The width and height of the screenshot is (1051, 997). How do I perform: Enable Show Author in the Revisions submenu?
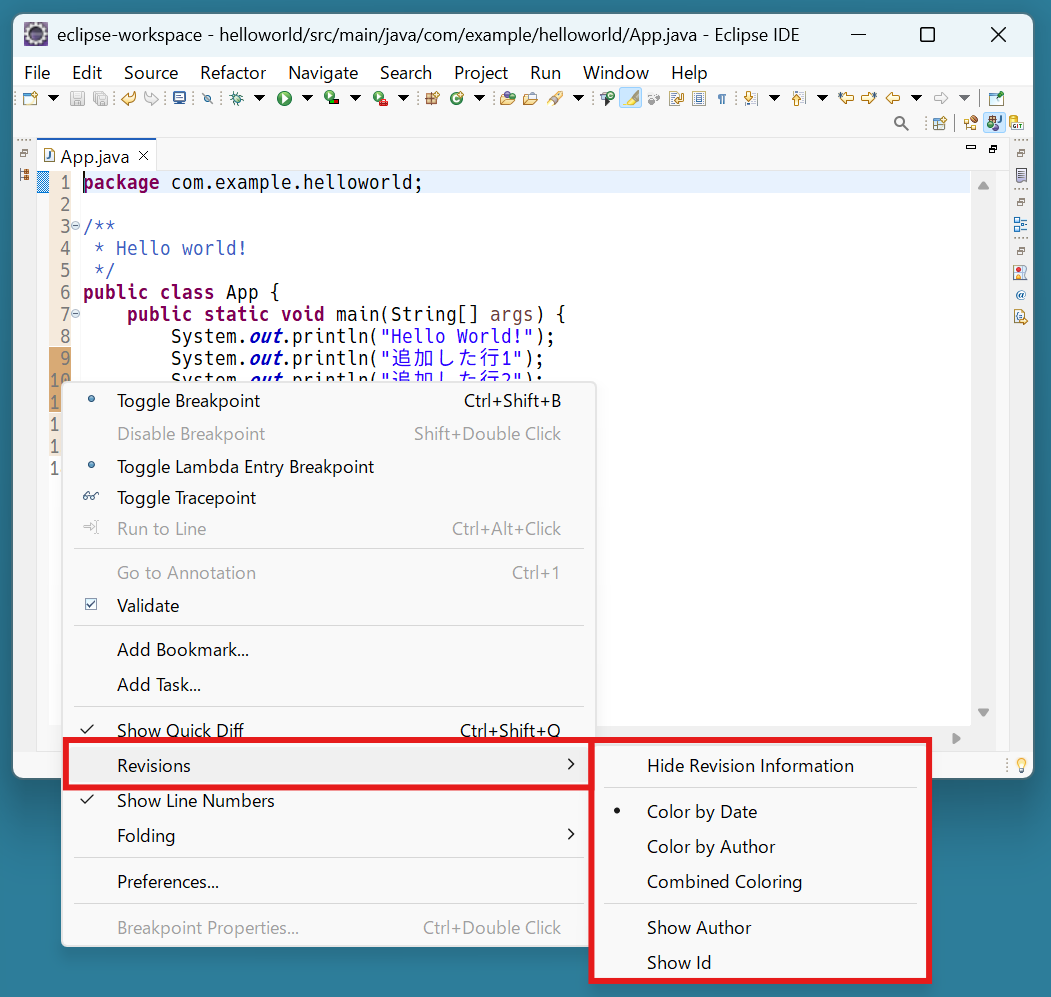point(698,927)
